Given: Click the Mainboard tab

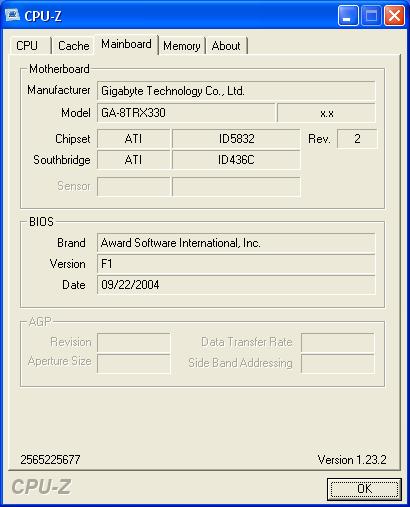Looking at the screenshot, I should tap(126, 44).
